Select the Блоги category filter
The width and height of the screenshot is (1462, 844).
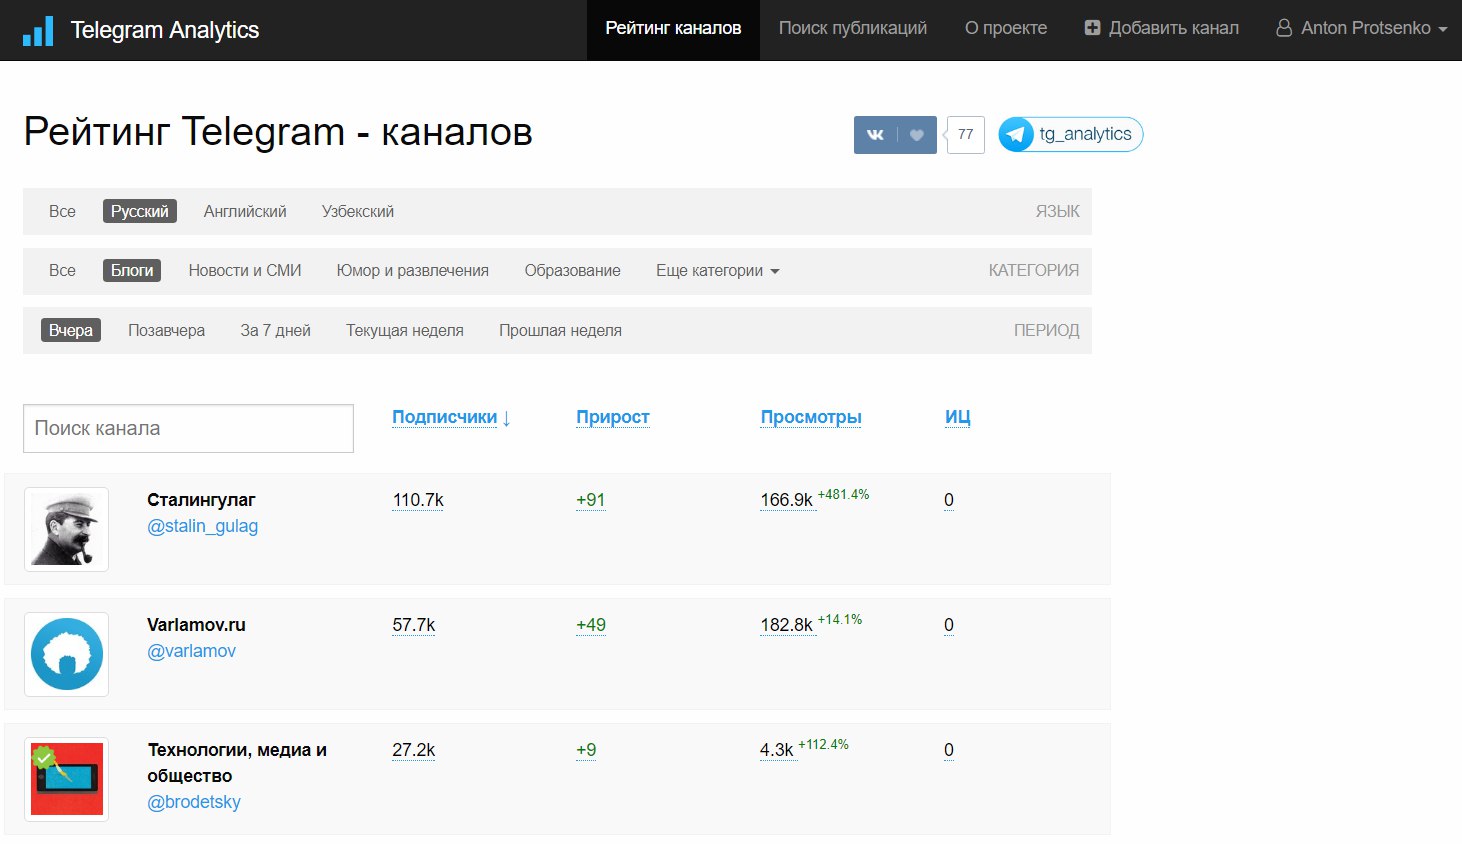tap(132, 271)
